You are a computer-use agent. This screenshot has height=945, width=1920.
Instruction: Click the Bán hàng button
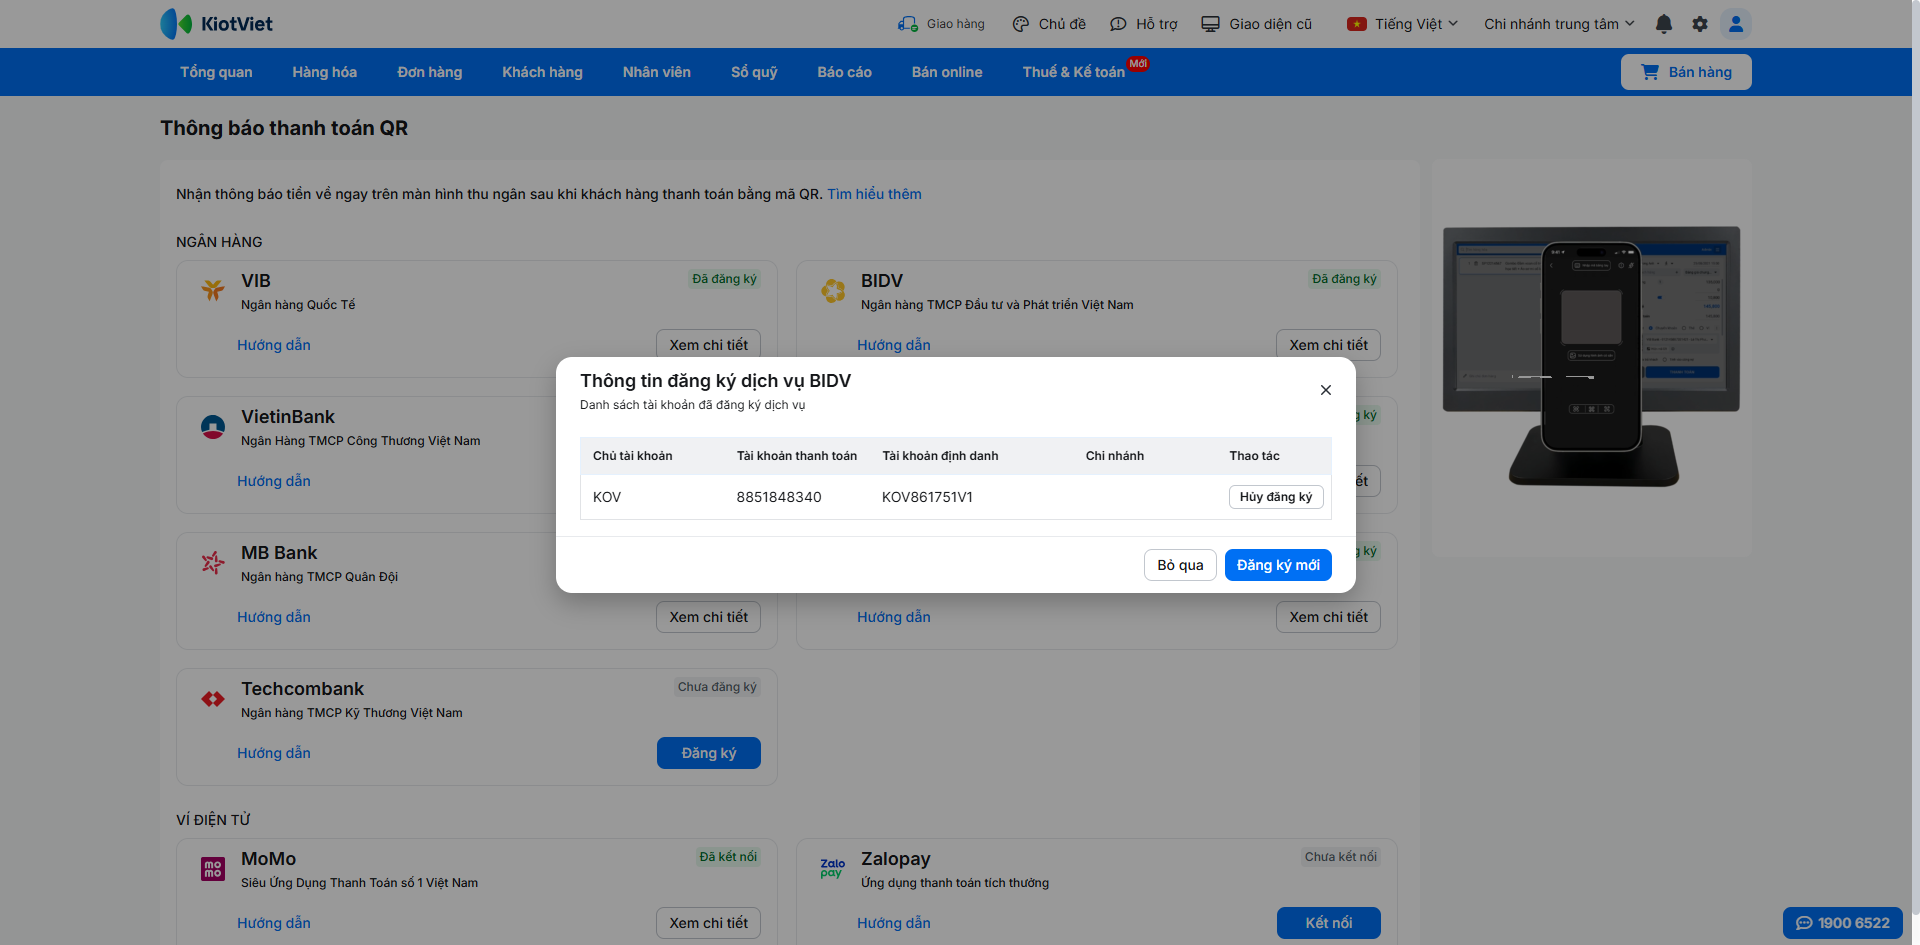click(x=1686, y=72)
